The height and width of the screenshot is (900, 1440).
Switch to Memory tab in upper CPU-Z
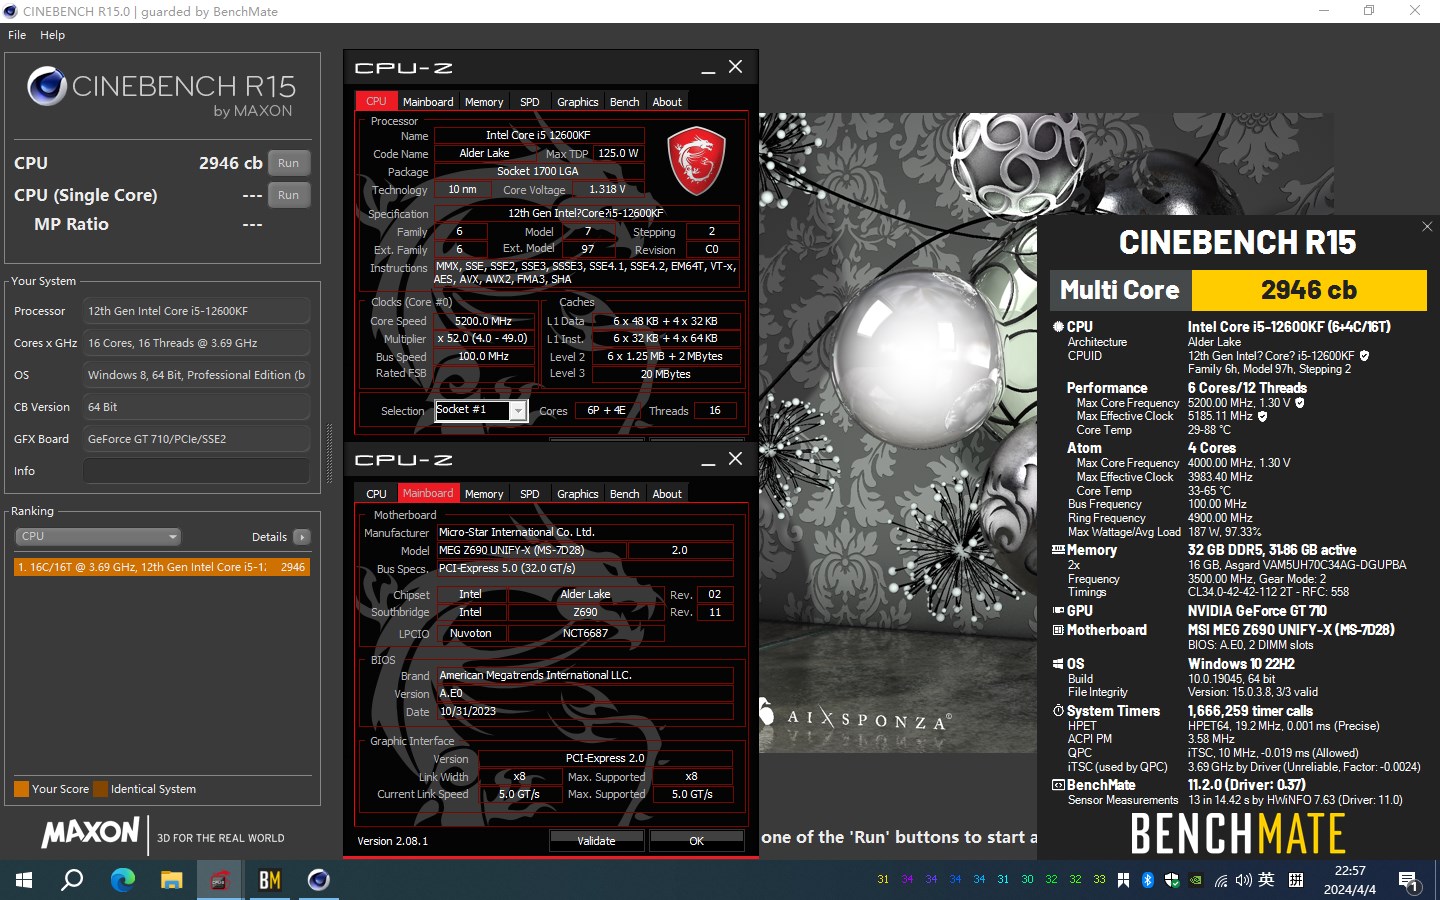tap(484, 102)
